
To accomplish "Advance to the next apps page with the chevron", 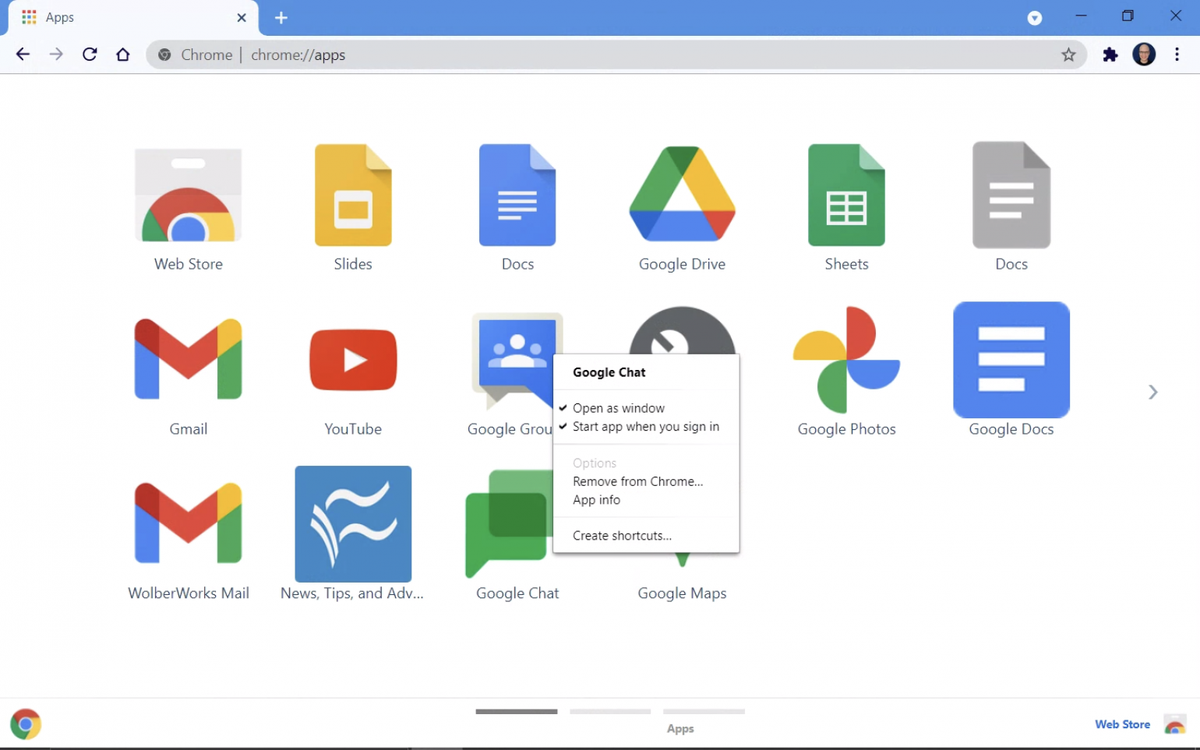I will 1152,392.
